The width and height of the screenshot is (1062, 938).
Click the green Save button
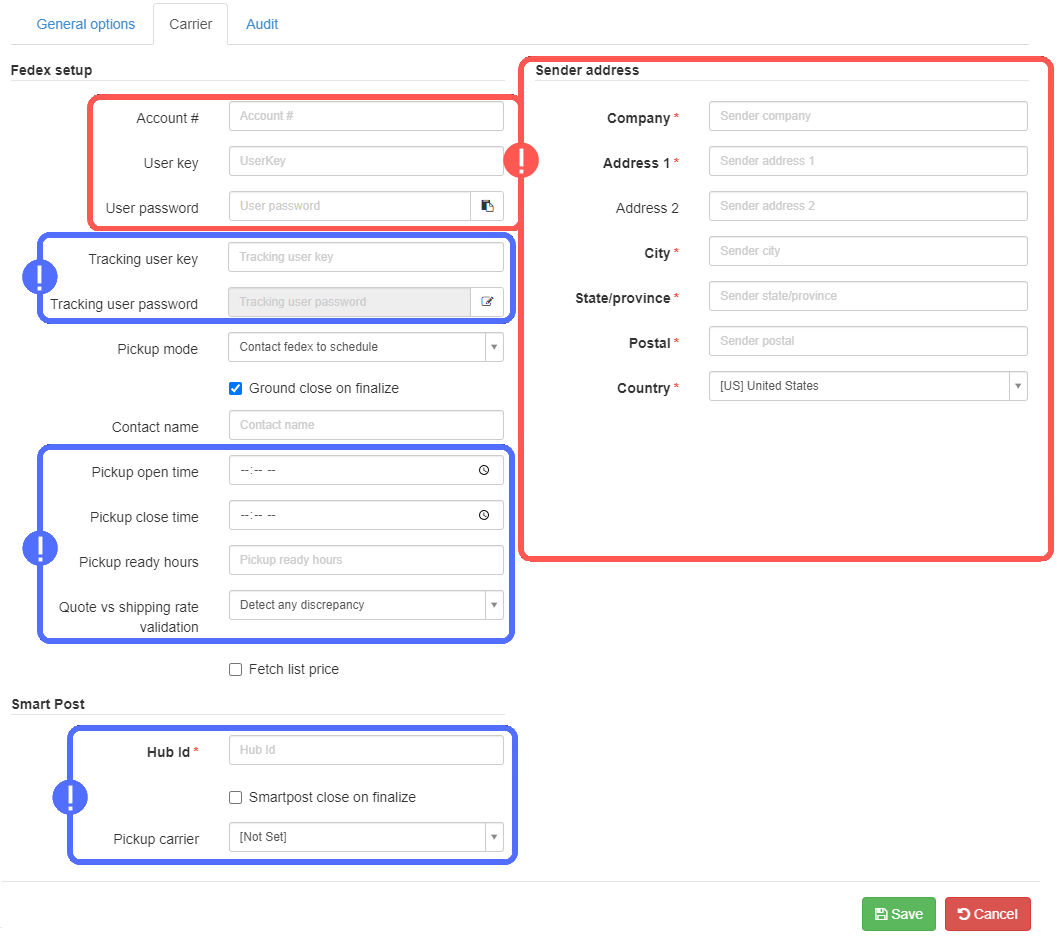click(x=898, y=914)
